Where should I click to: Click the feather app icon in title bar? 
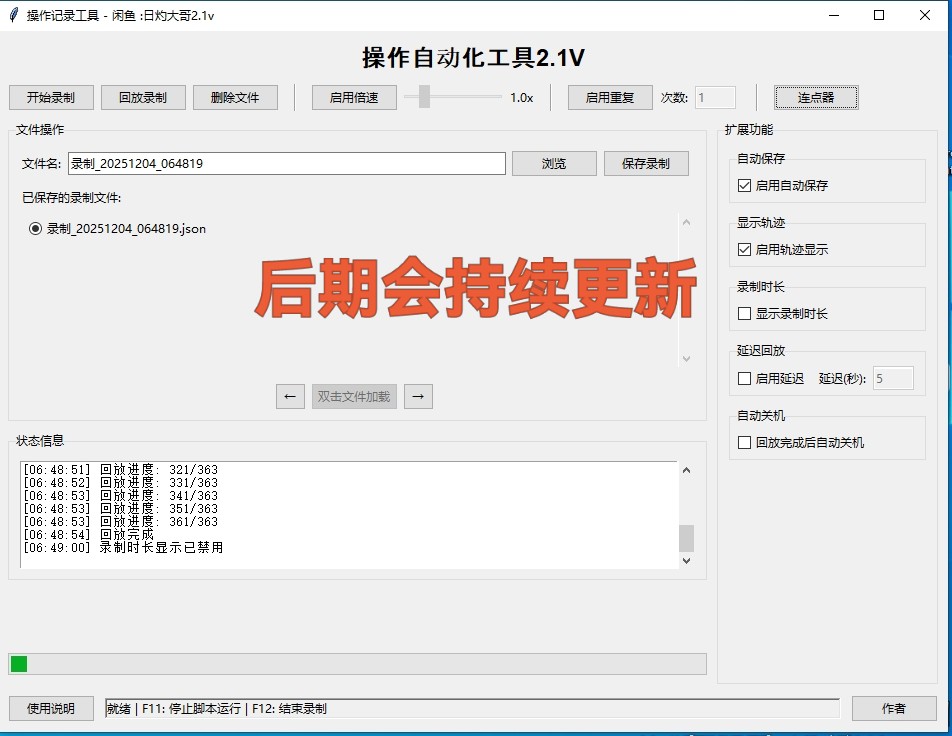(x=13, y=15)
